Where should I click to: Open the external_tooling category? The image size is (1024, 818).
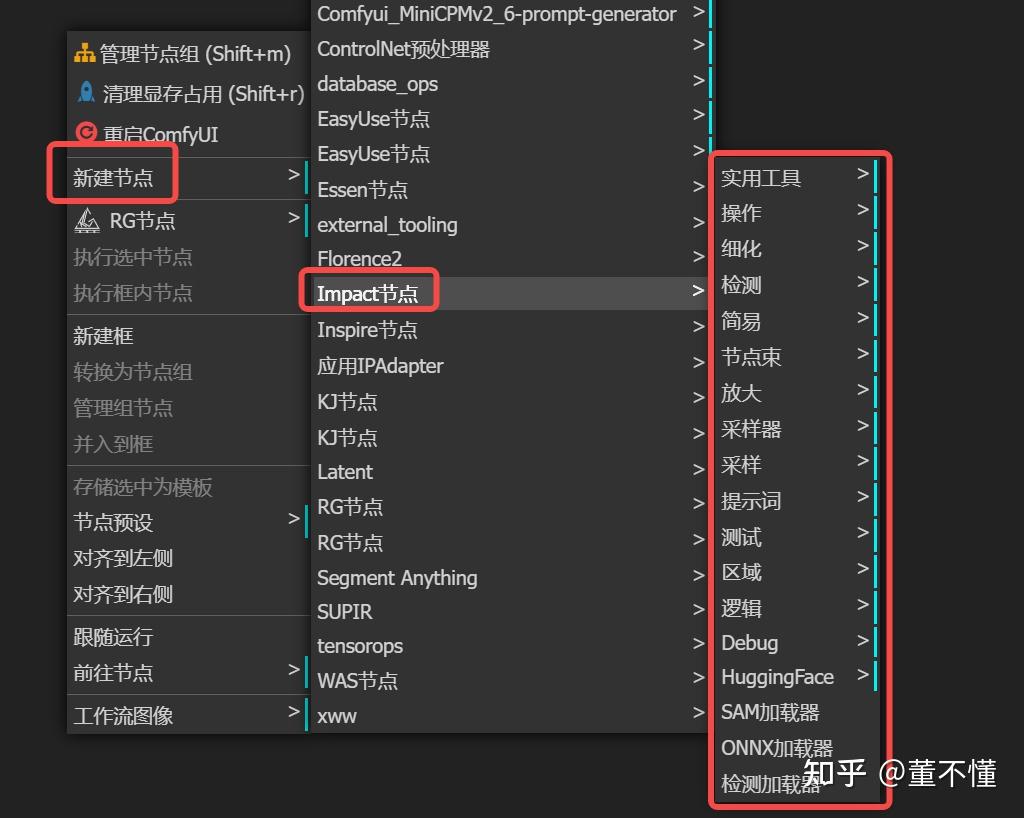pyautogui.click(x=510, y=225)
